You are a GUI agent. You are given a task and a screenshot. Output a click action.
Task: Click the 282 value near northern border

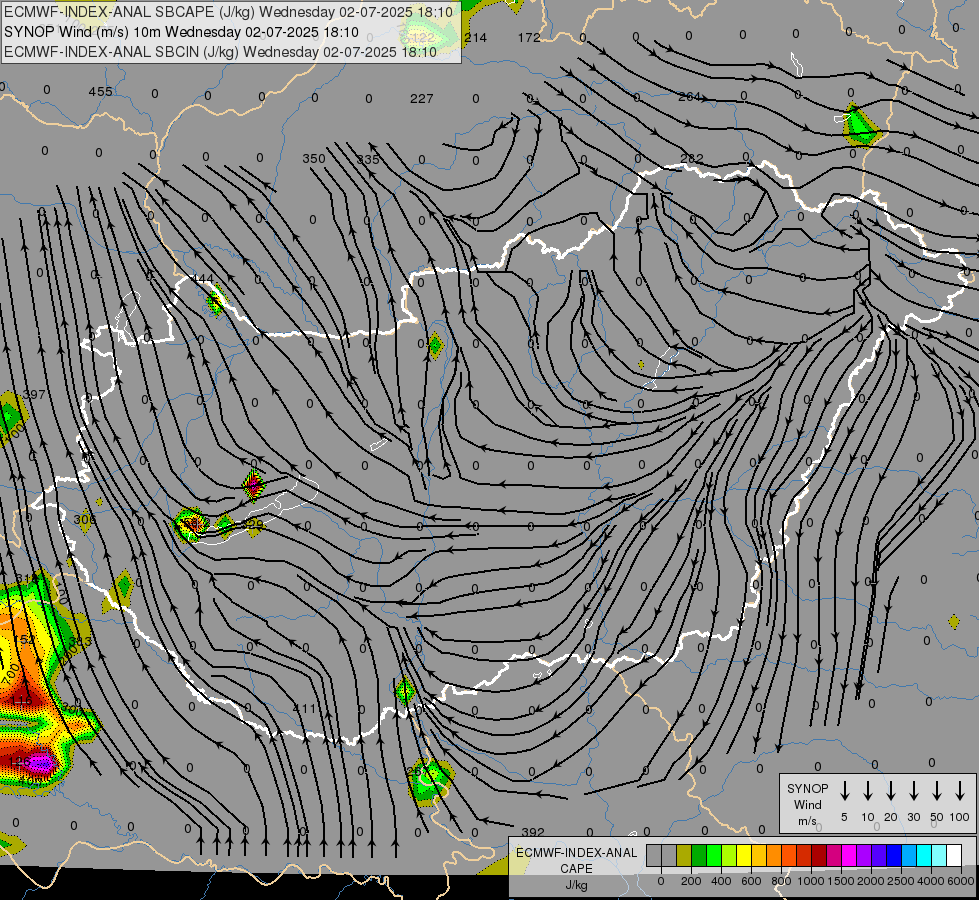point(692,159)
